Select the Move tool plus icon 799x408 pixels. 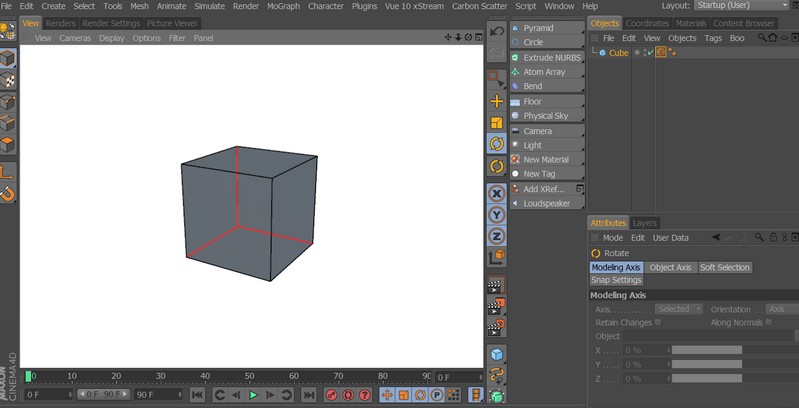(x=496, y=101)
